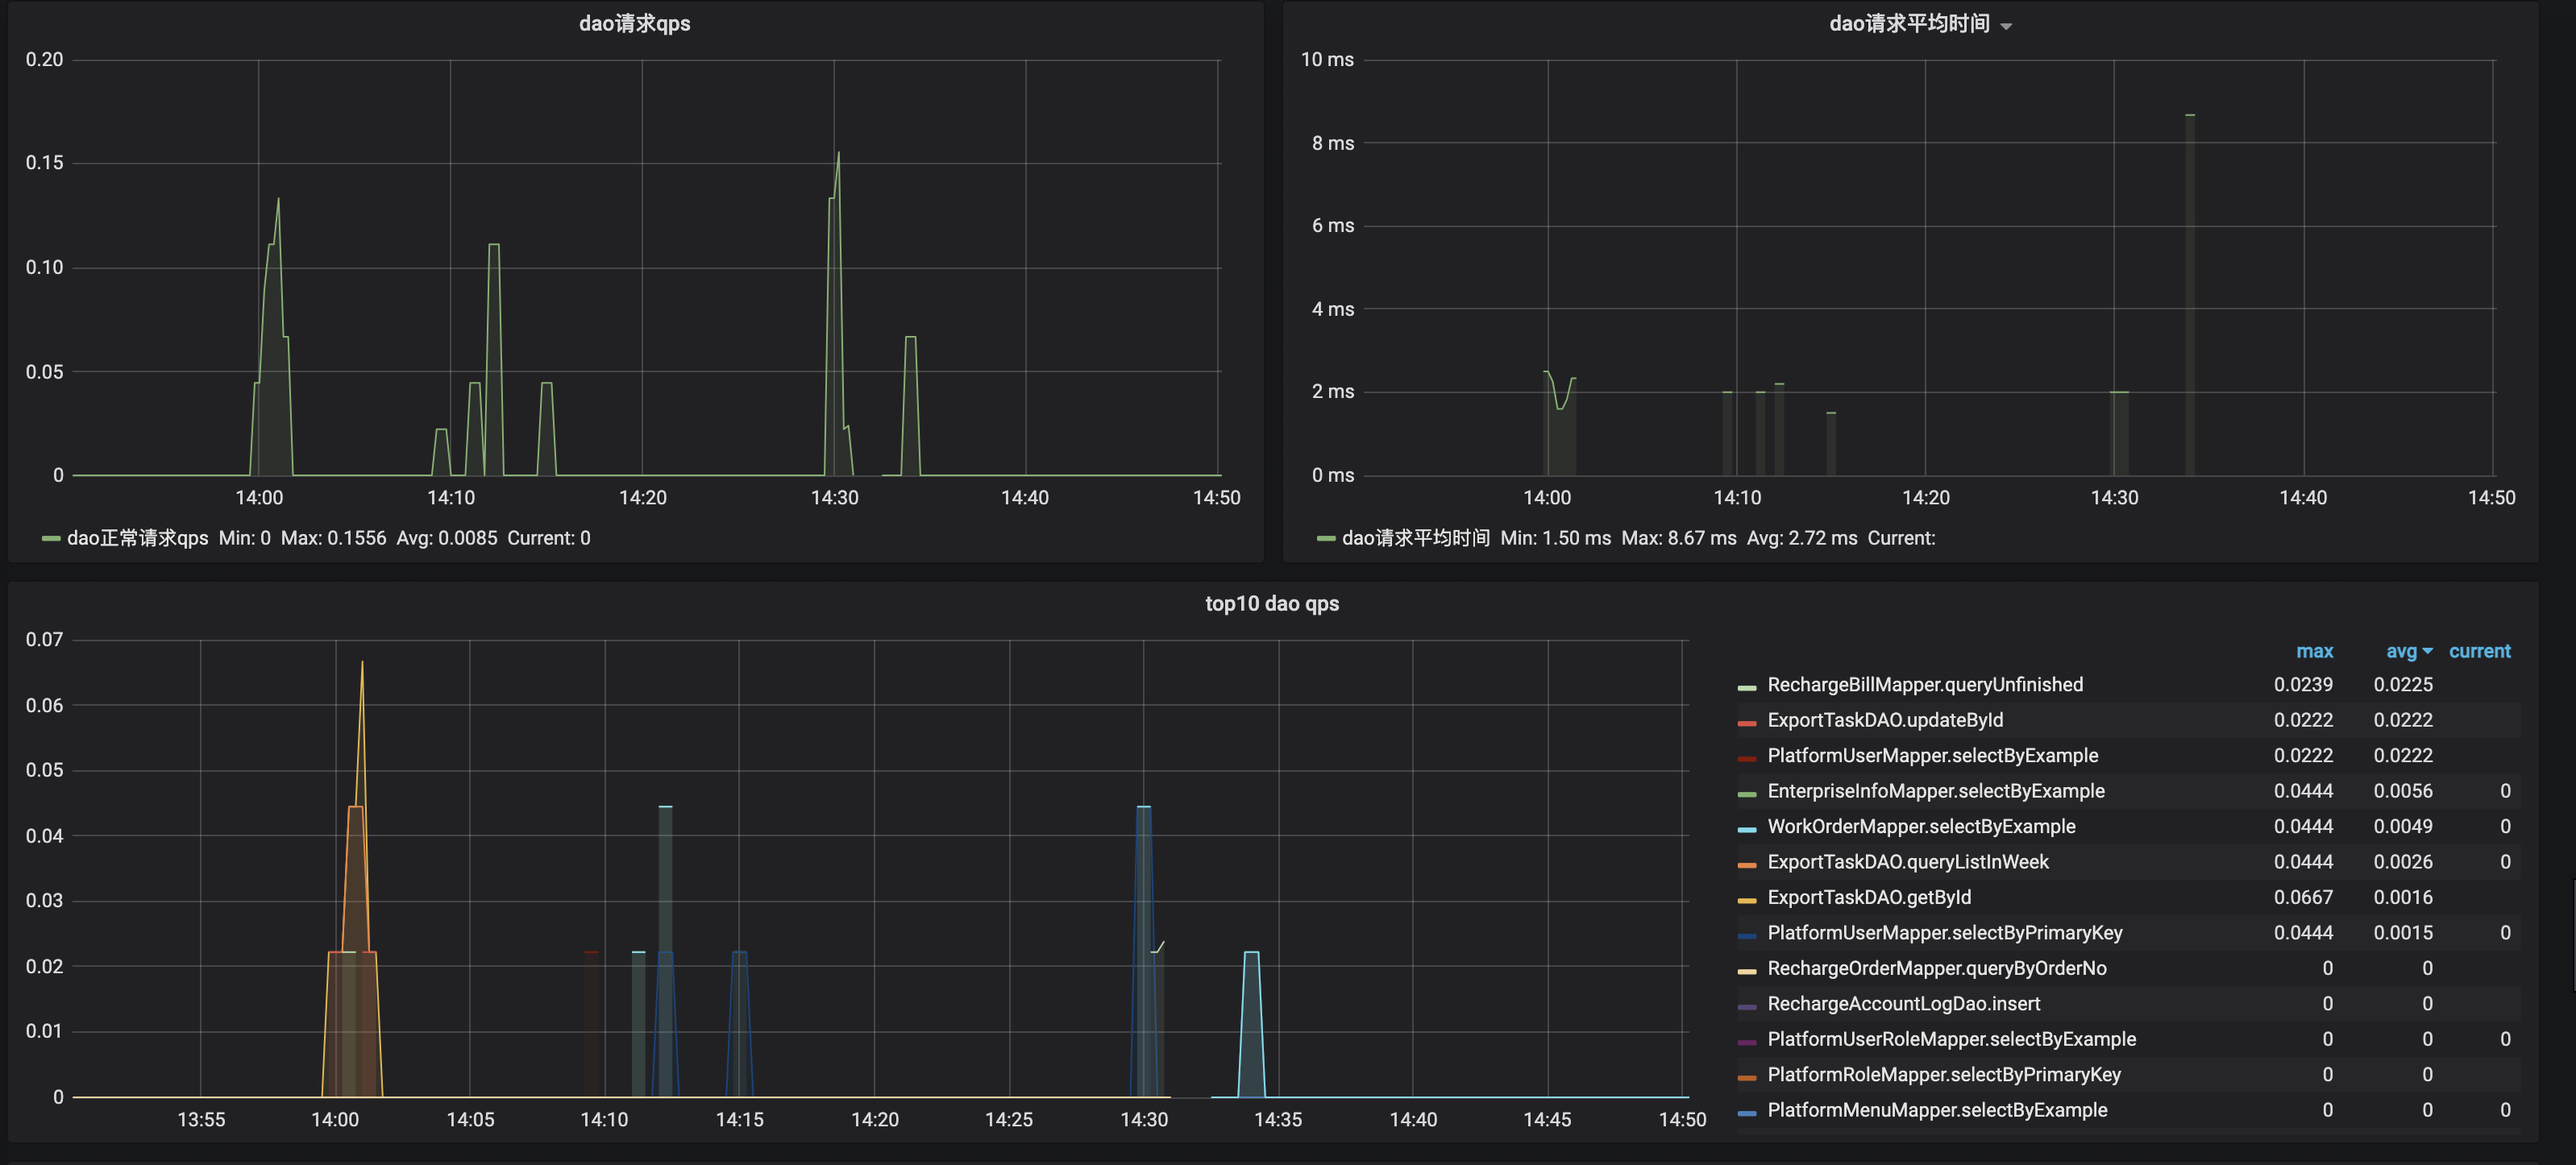Open the dao请求平均时间 panel dropdown arrow
The height and width of the screenshot is (1165, 2576).
point(2007,25)
